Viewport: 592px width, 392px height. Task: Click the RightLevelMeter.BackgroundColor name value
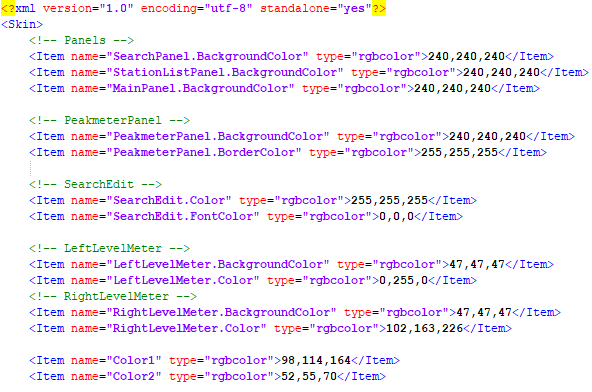[x=222, y=312]
